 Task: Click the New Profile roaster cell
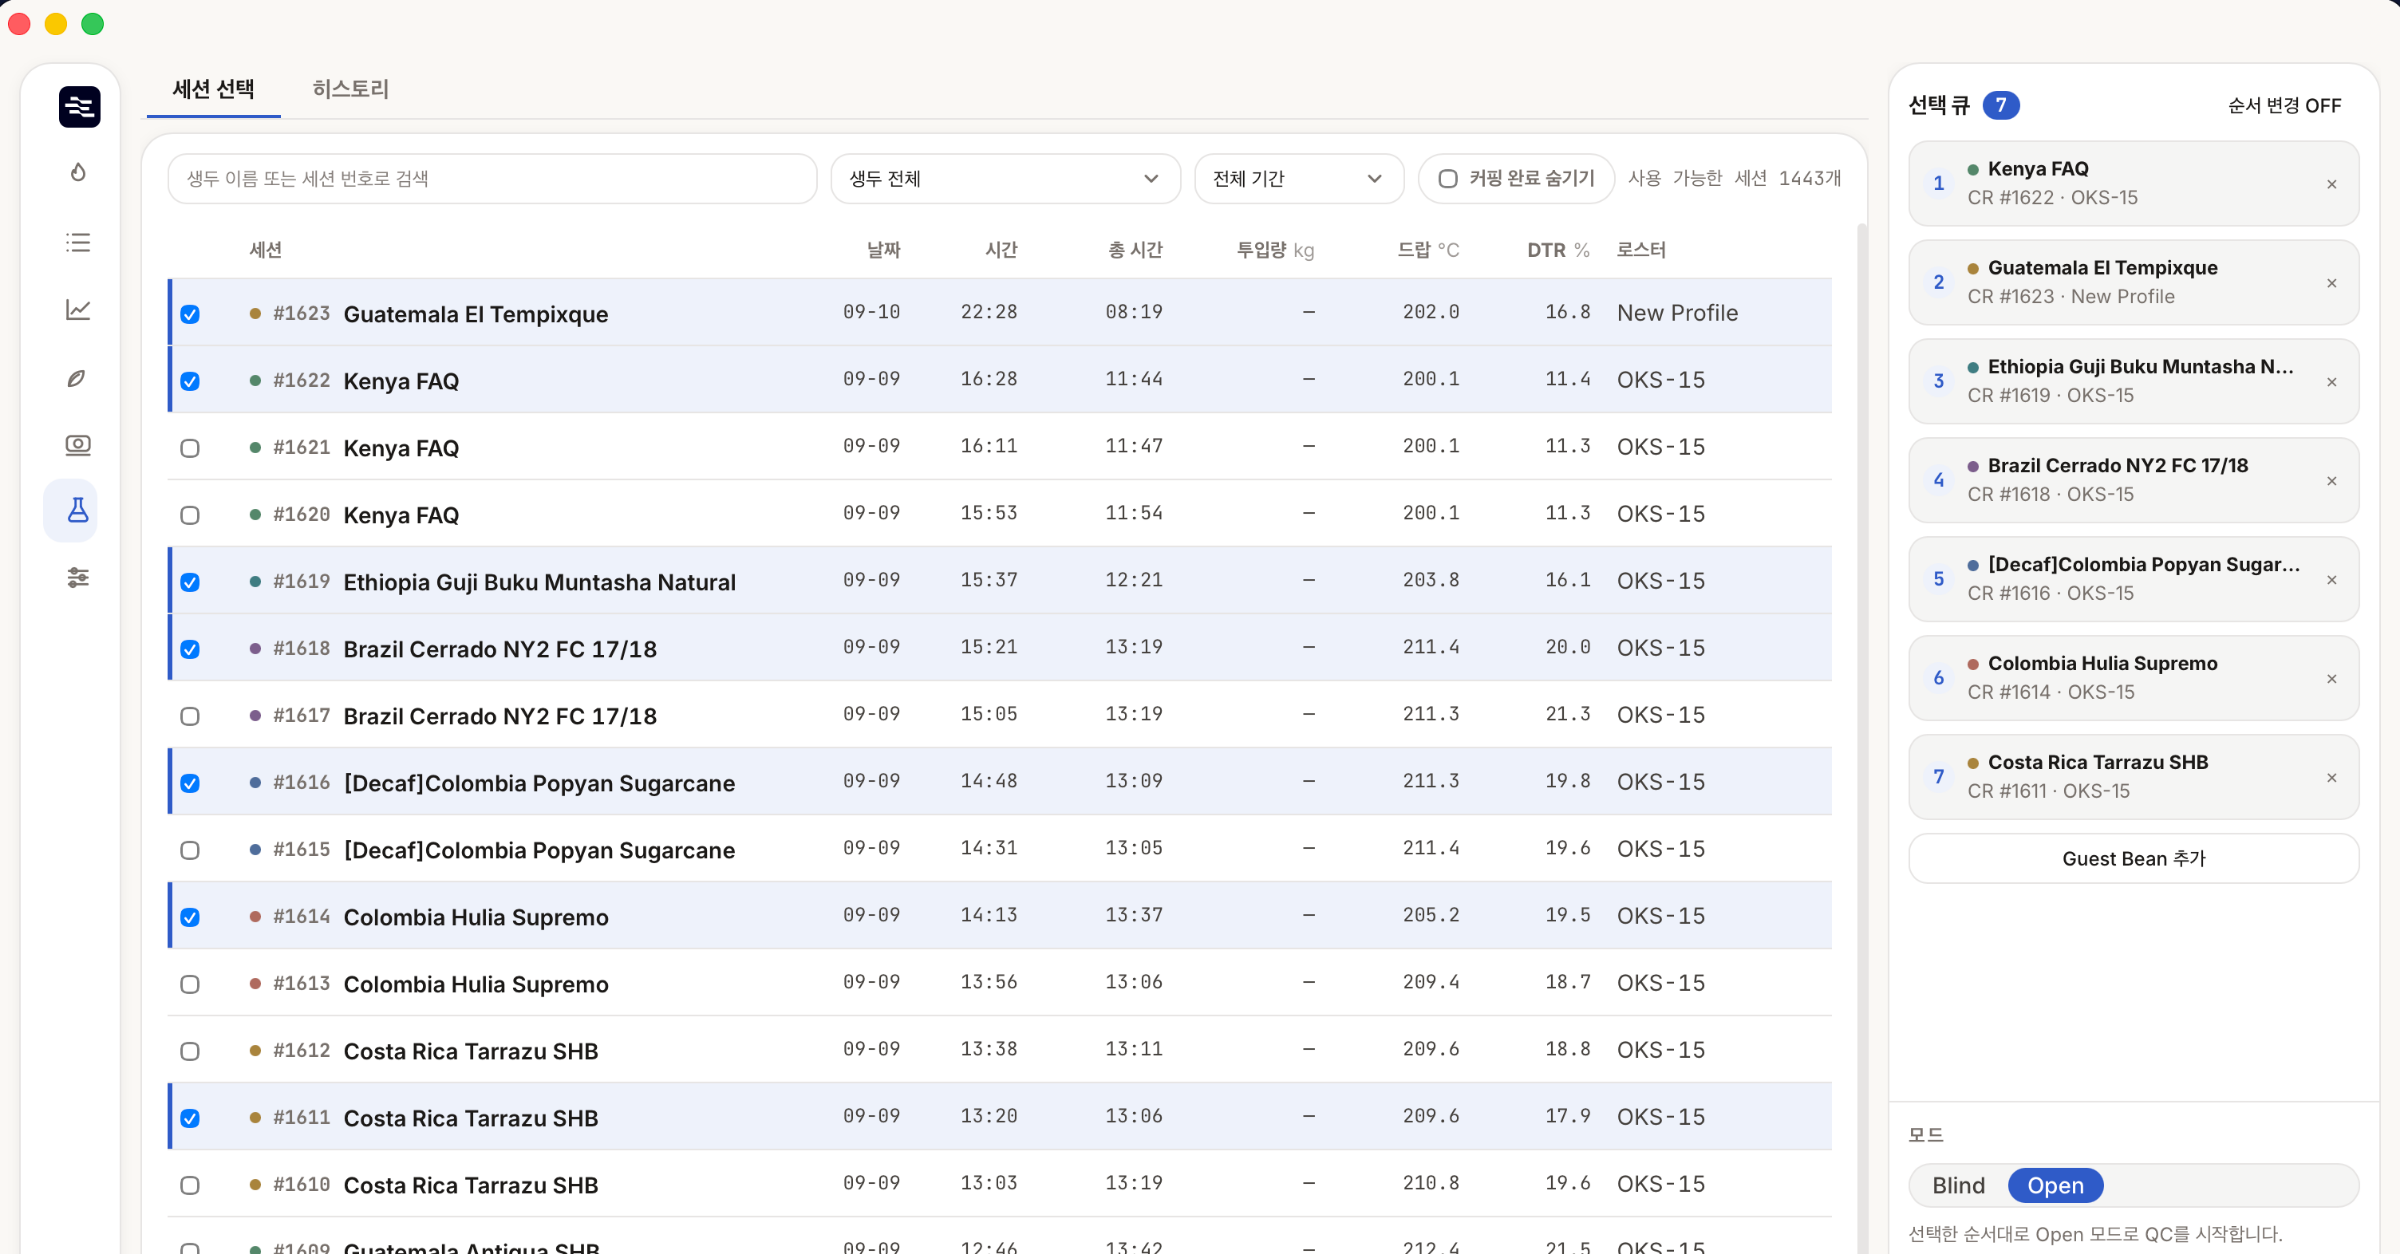click(1677, 313)
